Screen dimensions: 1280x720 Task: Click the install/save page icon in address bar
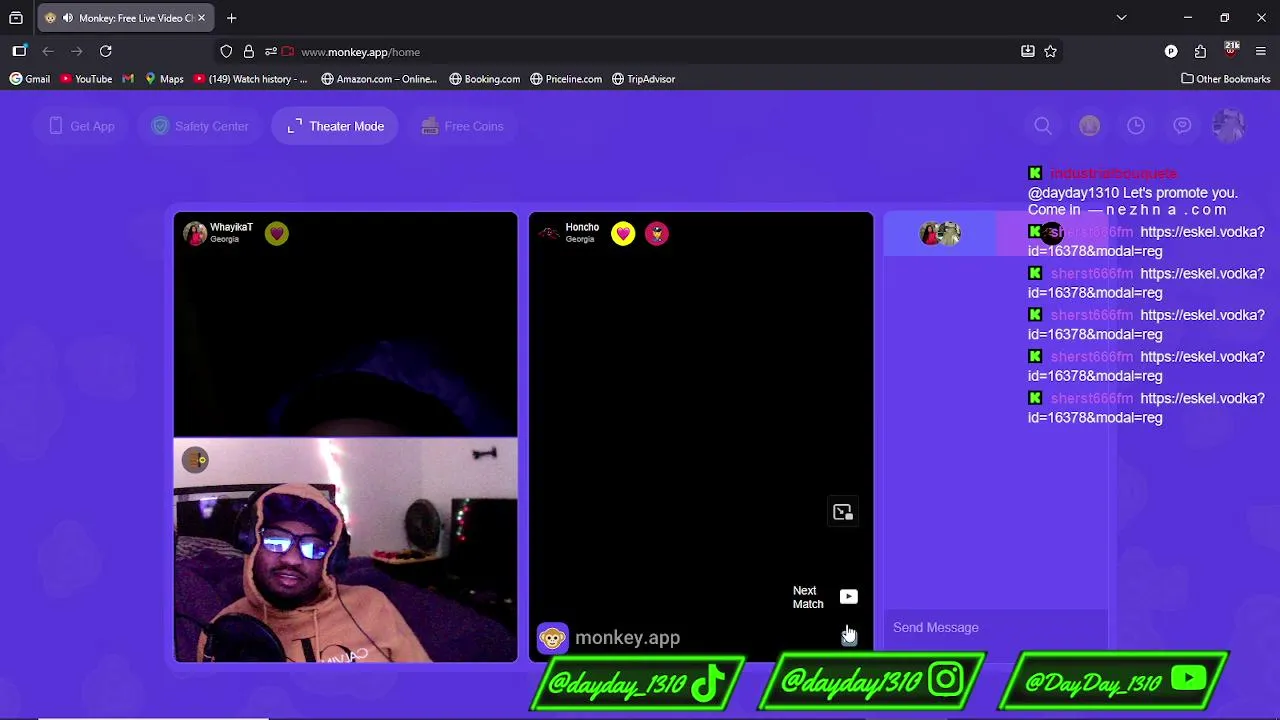[1027, 51]
